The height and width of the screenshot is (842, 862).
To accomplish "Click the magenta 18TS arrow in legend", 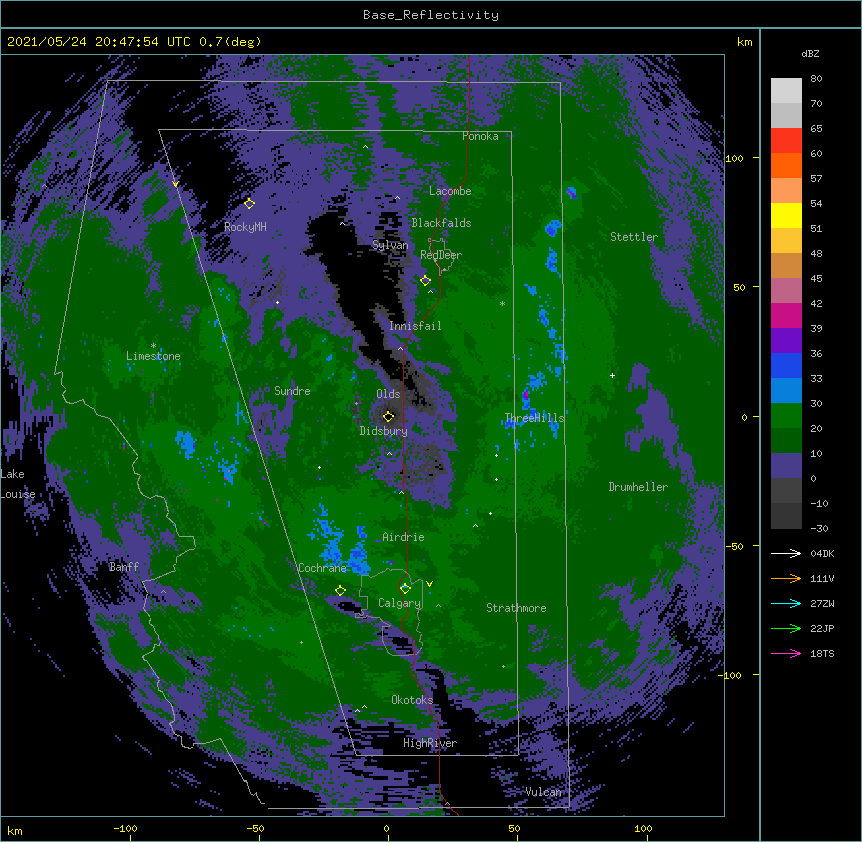I will click(x=786, y=653).
